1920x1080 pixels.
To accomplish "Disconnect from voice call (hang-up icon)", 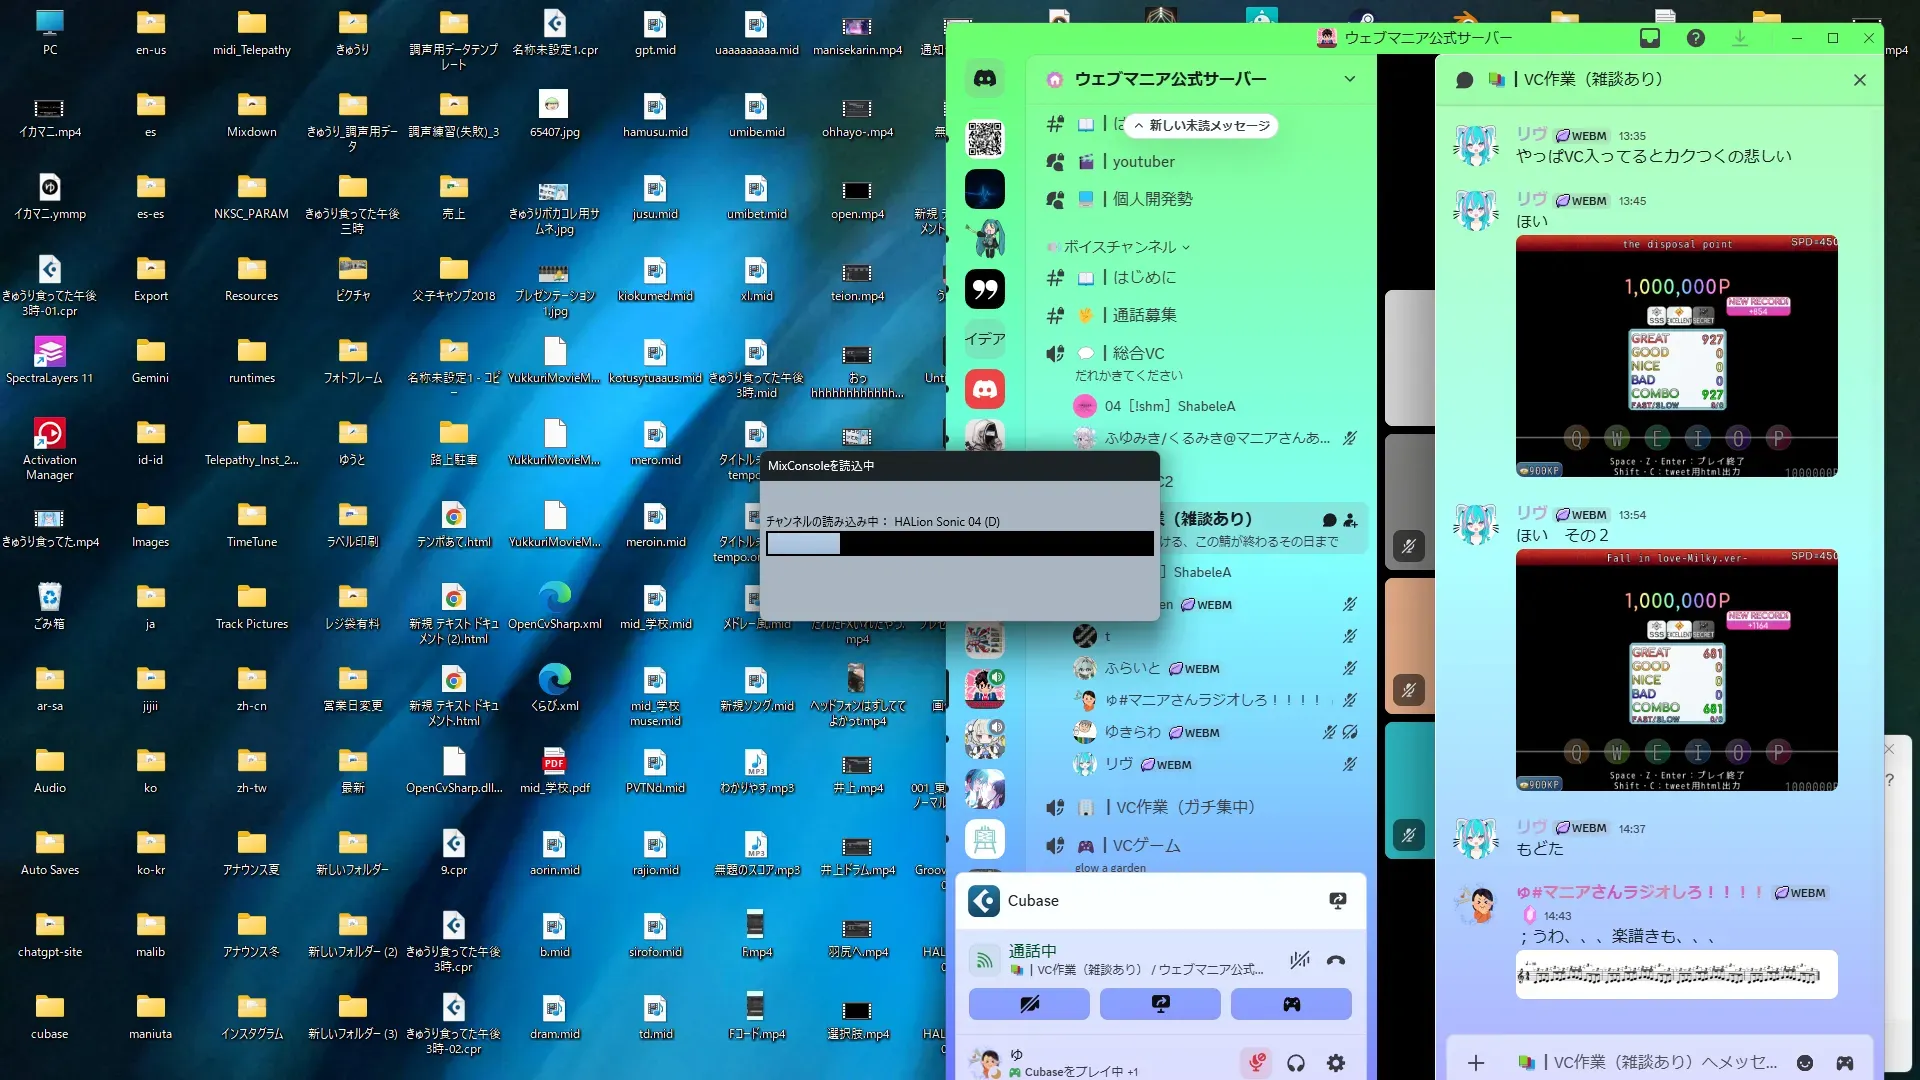I will point(1335,961).
